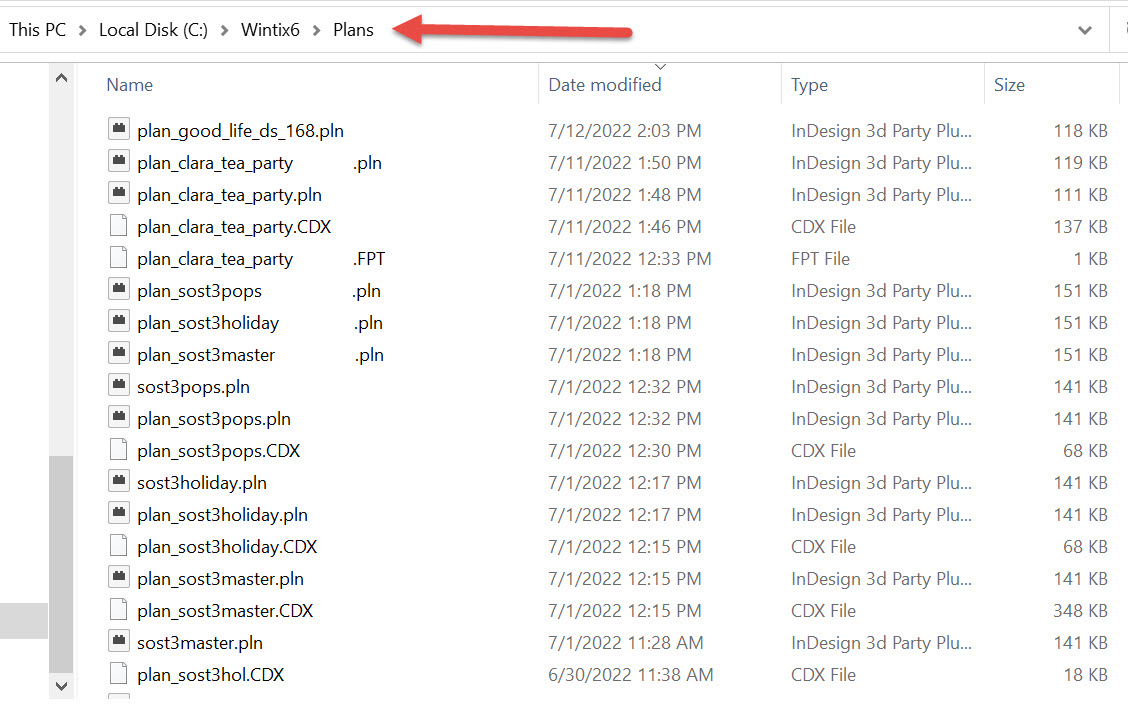The width and height of the screenshot is (1128, 713).
Task: Select file plan_sost3pops.CDX
Action: pyautogui.click(x=219, y=451)
